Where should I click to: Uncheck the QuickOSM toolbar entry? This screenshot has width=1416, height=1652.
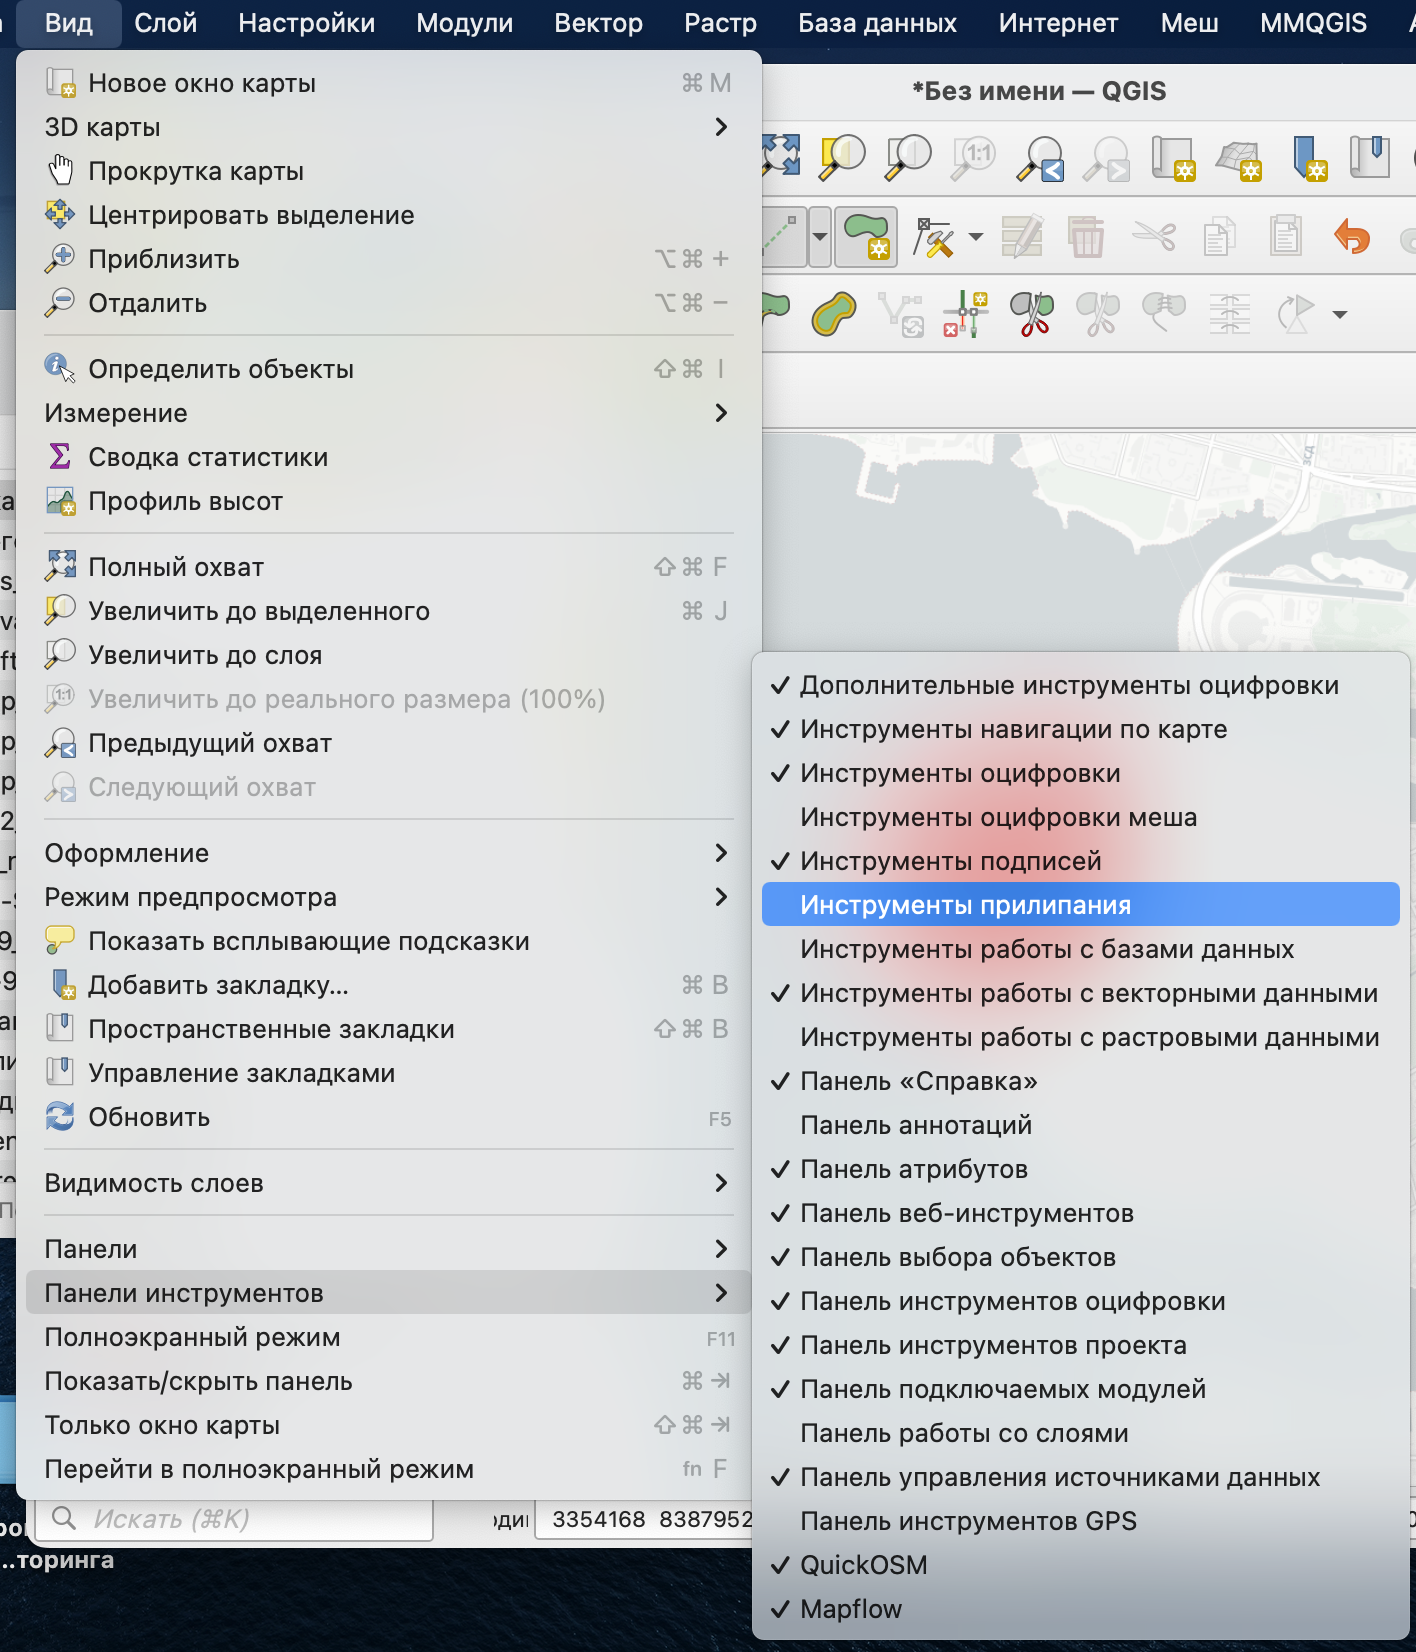tap(863, 1565)
